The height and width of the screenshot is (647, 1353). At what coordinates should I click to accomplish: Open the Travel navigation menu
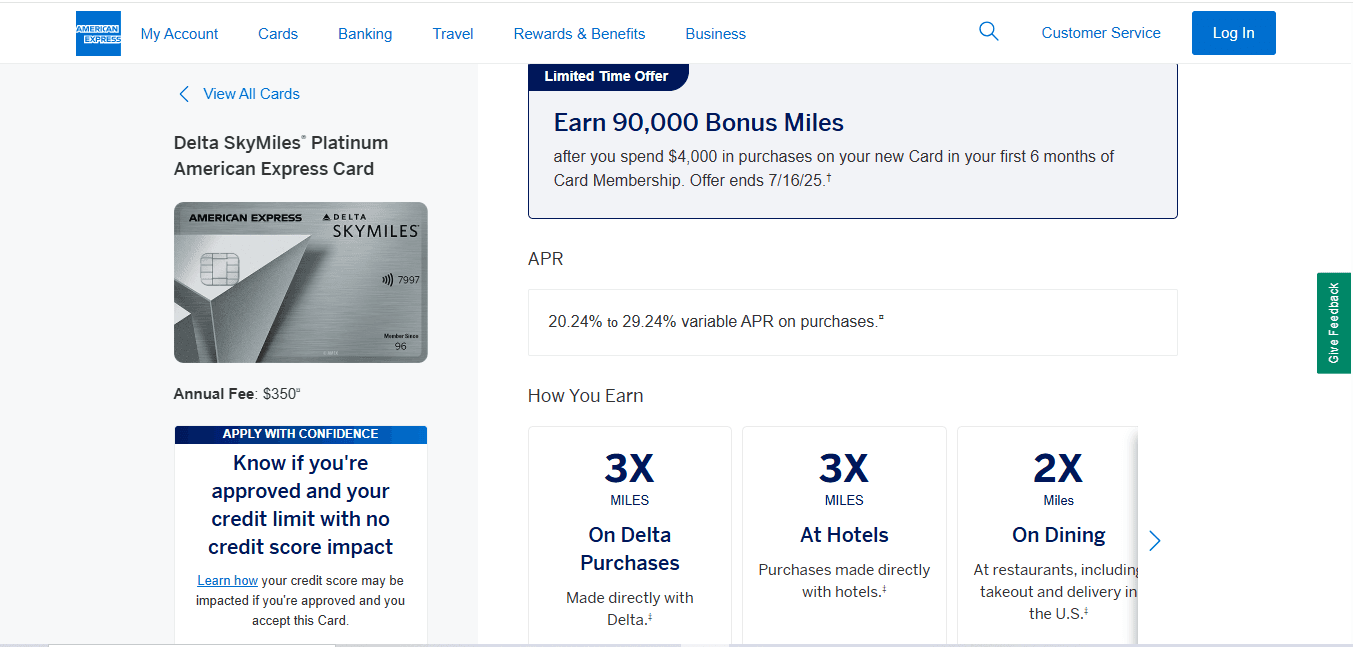452,33
